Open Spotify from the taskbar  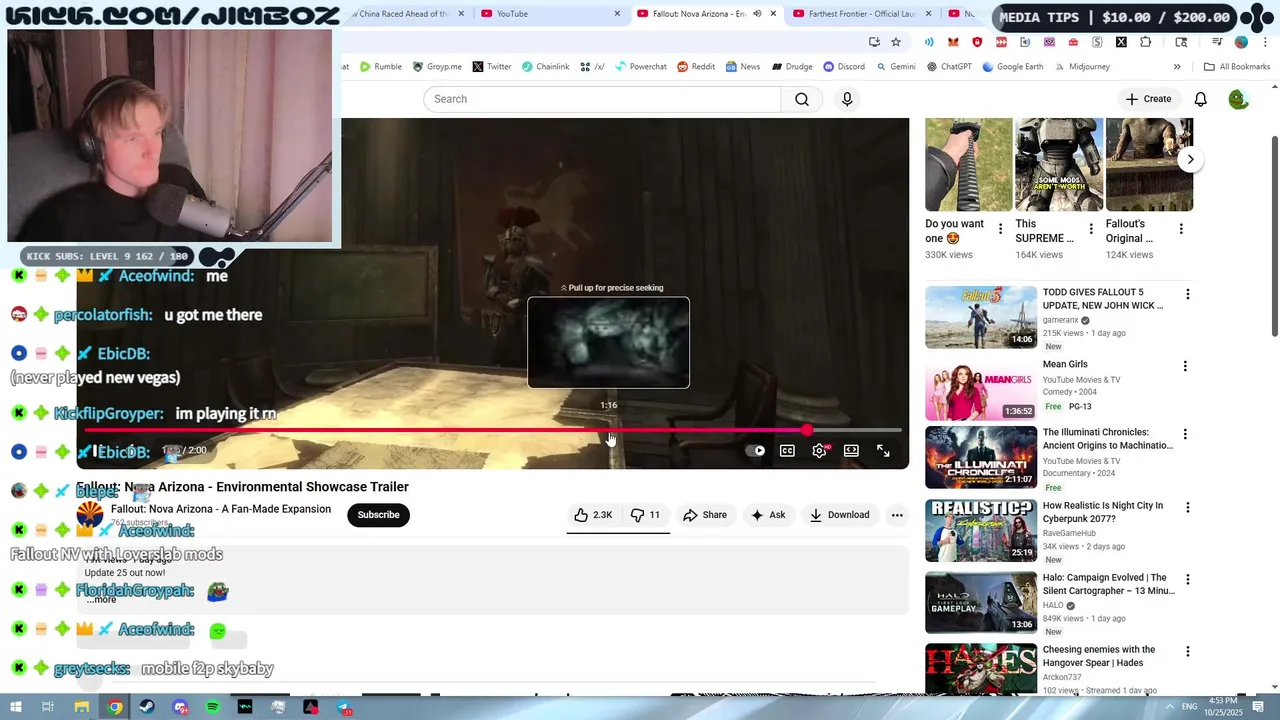click(212, 707)
